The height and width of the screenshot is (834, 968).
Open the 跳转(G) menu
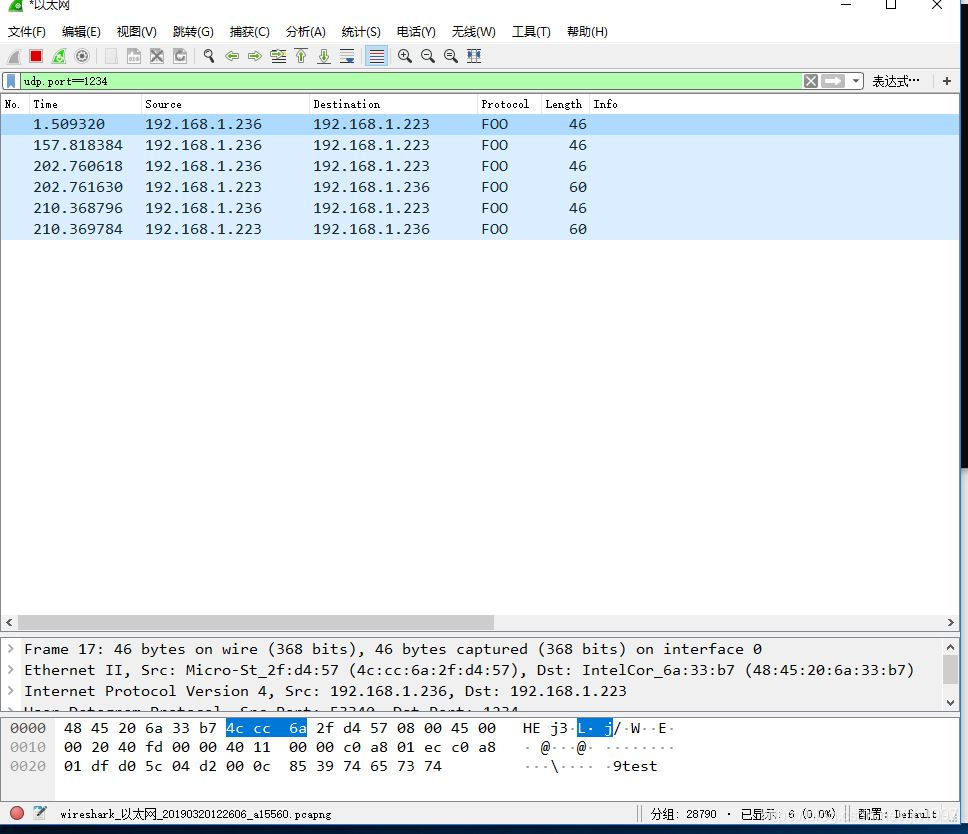point(193,31)
